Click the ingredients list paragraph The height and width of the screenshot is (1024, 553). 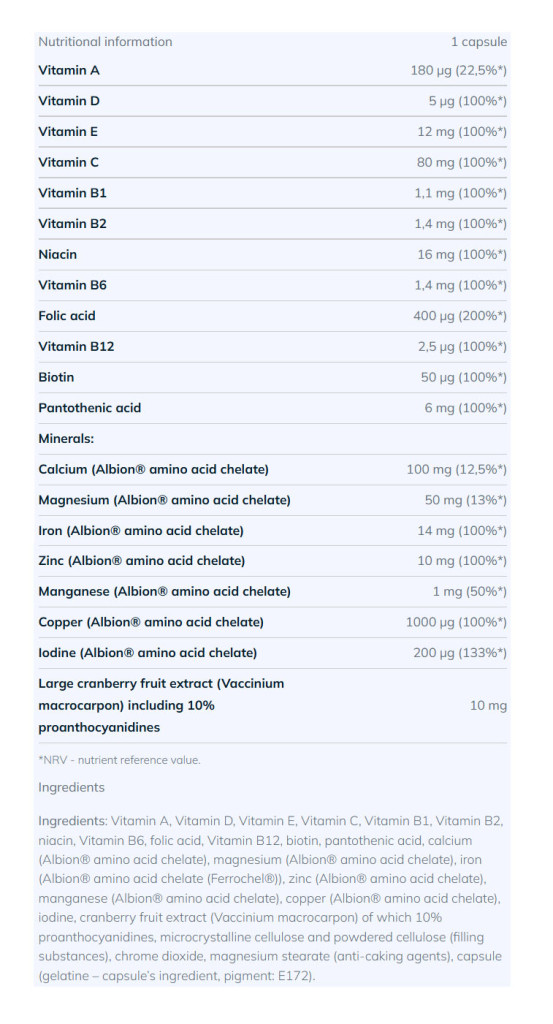271,899
